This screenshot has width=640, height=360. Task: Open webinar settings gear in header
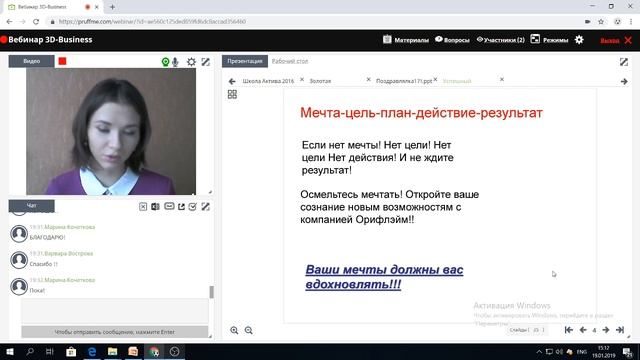click(x=579, y=40)
